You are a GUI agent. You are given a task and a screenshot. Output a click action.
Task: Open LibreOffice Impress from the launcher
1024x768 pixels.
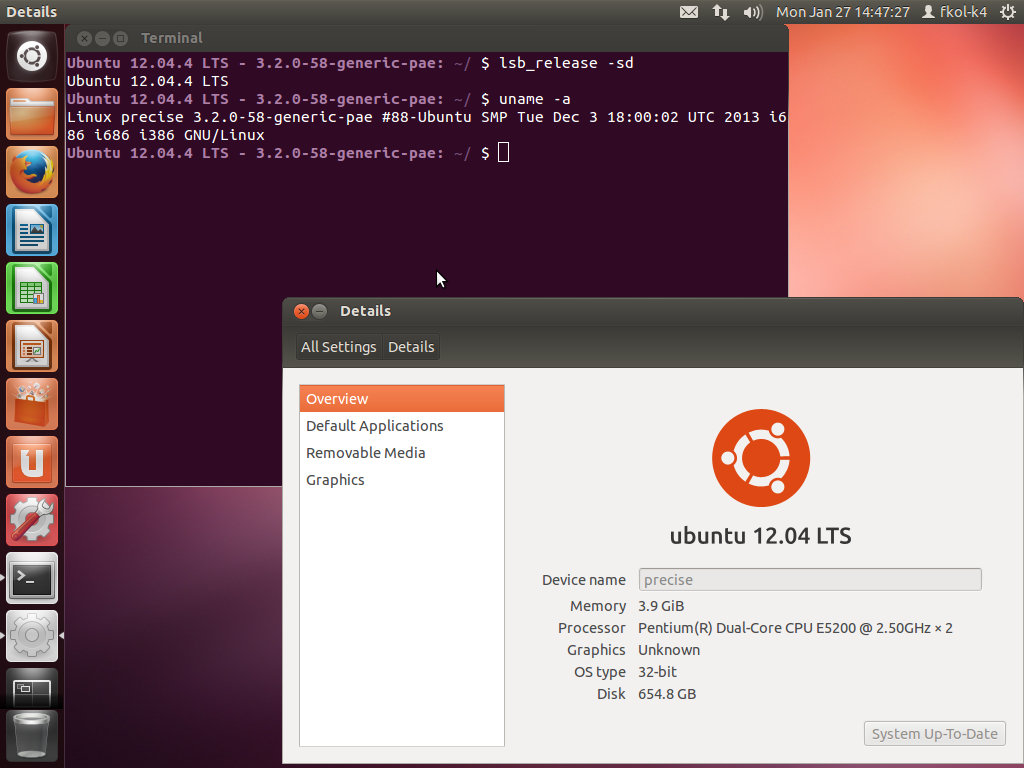(32, 347)
